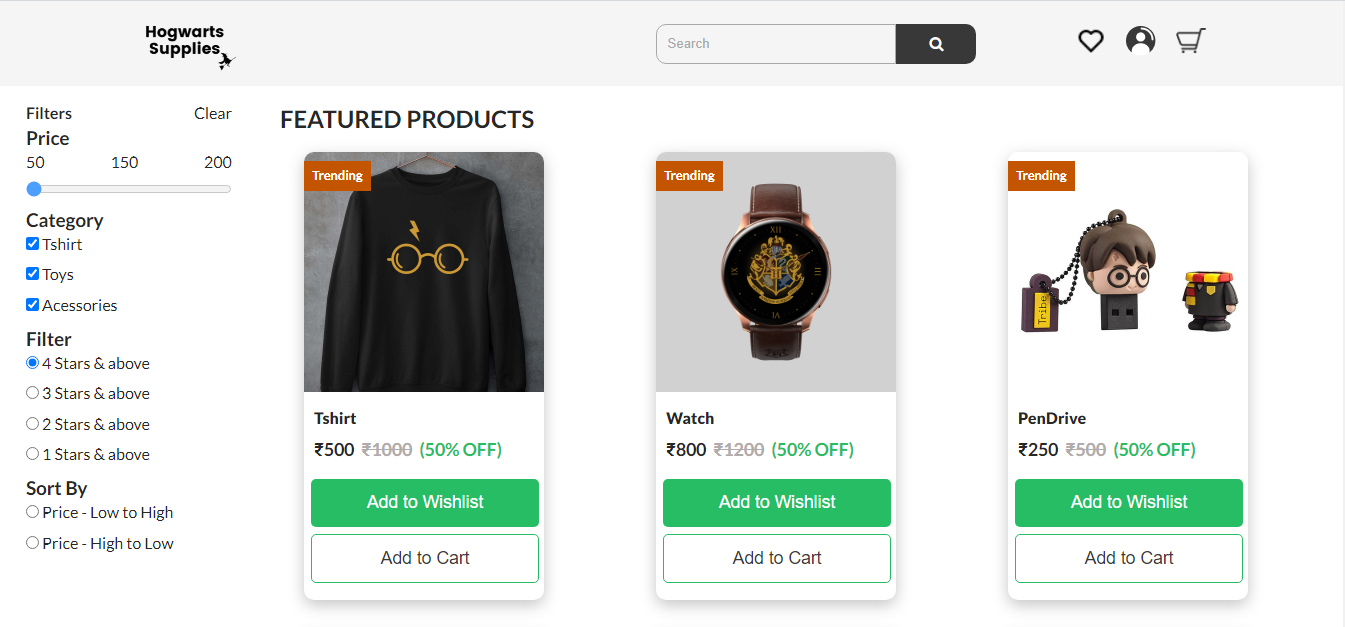Image resolution: width=1345 pixels, height=627 pixels.
Task: Add the Watch to Wishlist
Action: point(776,503)
